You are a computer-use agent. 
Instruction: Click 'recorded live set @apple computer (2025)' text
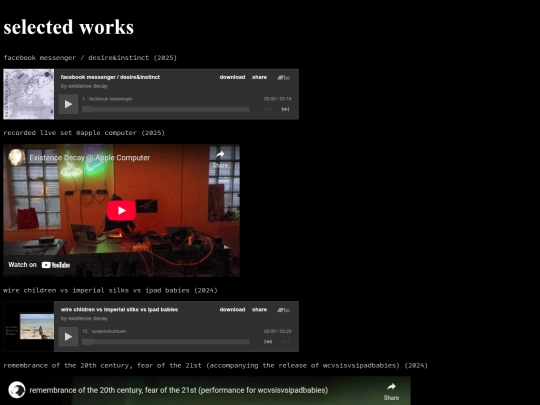coord(84,133)
